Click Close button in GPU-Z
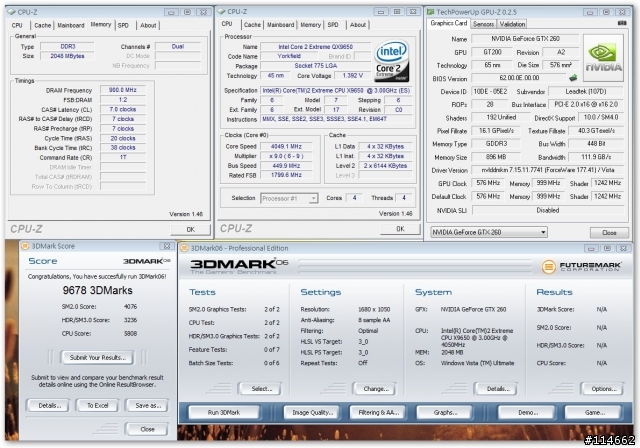The height and width of the screenshot is (448, 640). [x=609, y=233]
